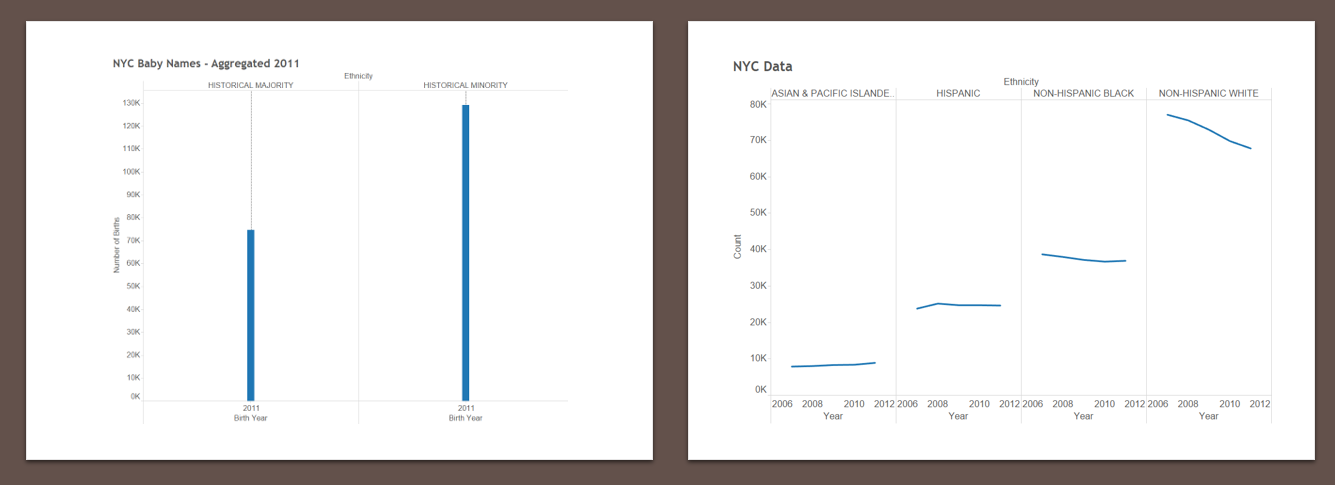Select the Non-Hispanic White trend line

[x=1209, y=131]
